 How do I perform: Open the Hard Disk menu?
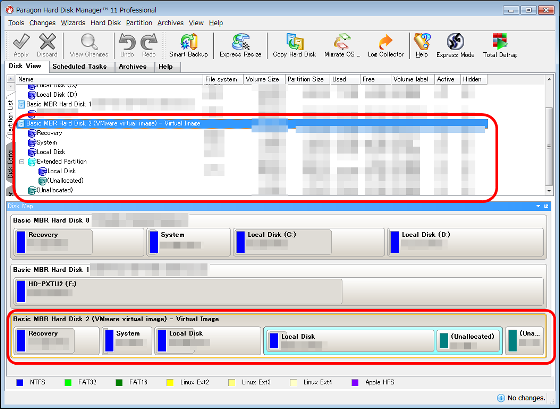[x=106, y=23]
